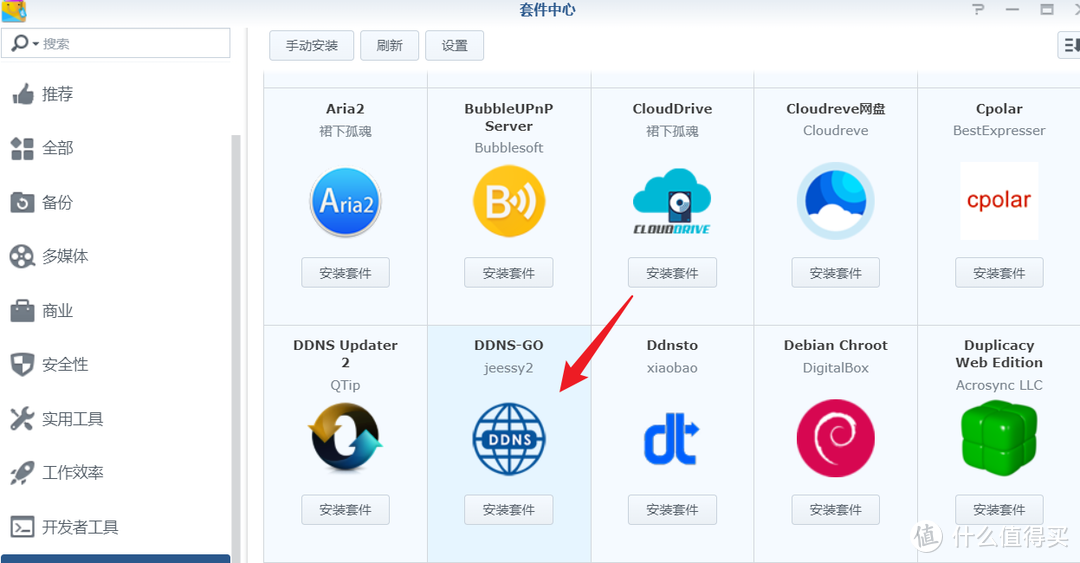Install the Cpolar package
1080x563 pixels.
click(x=999, y=273)
